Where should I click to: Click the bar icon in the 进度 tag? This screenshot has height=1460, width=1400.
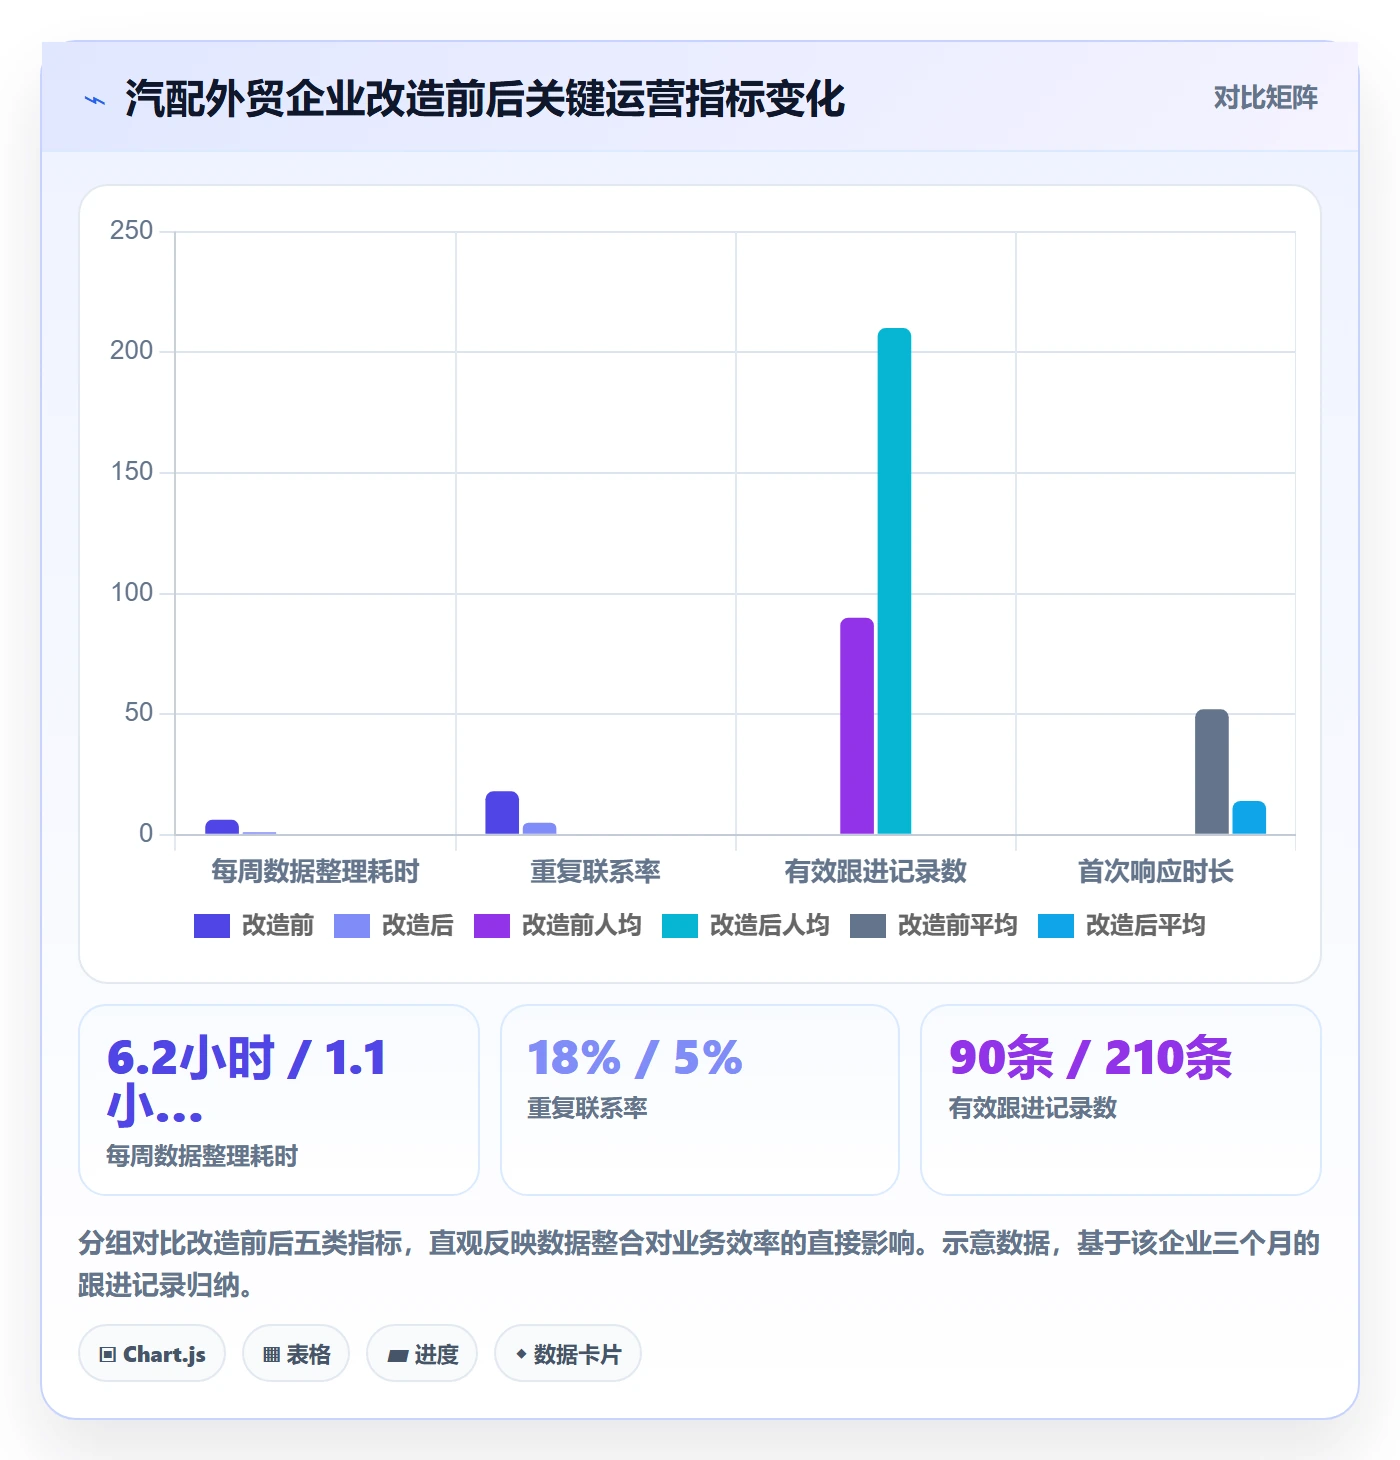(x=398, y=1356)
